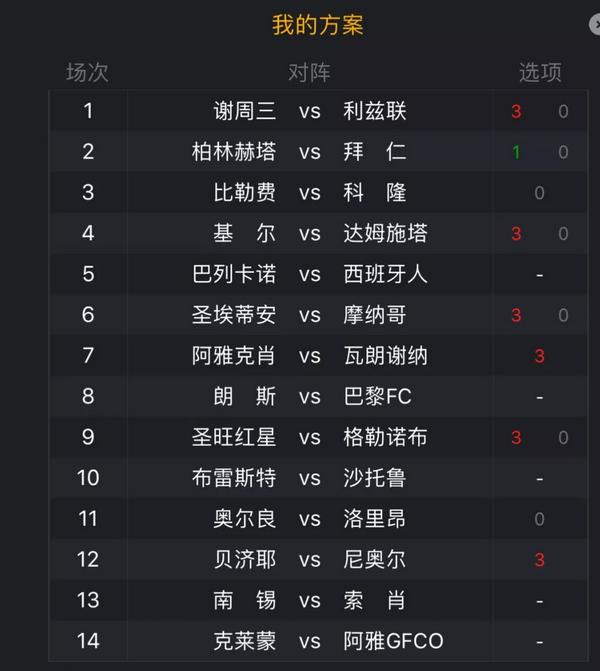Choose option 0 for match 4 基尔
Viewport: 600px width, 671px height.
click(x=563, y=234)
